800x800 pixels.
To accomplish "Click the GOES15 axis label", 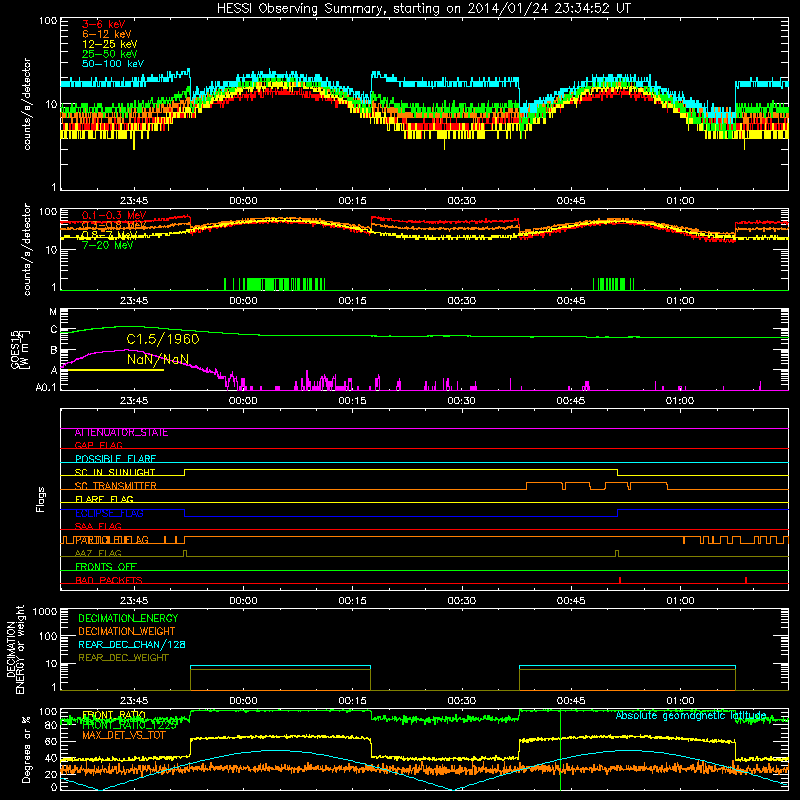I will click(x=17, y=349).
